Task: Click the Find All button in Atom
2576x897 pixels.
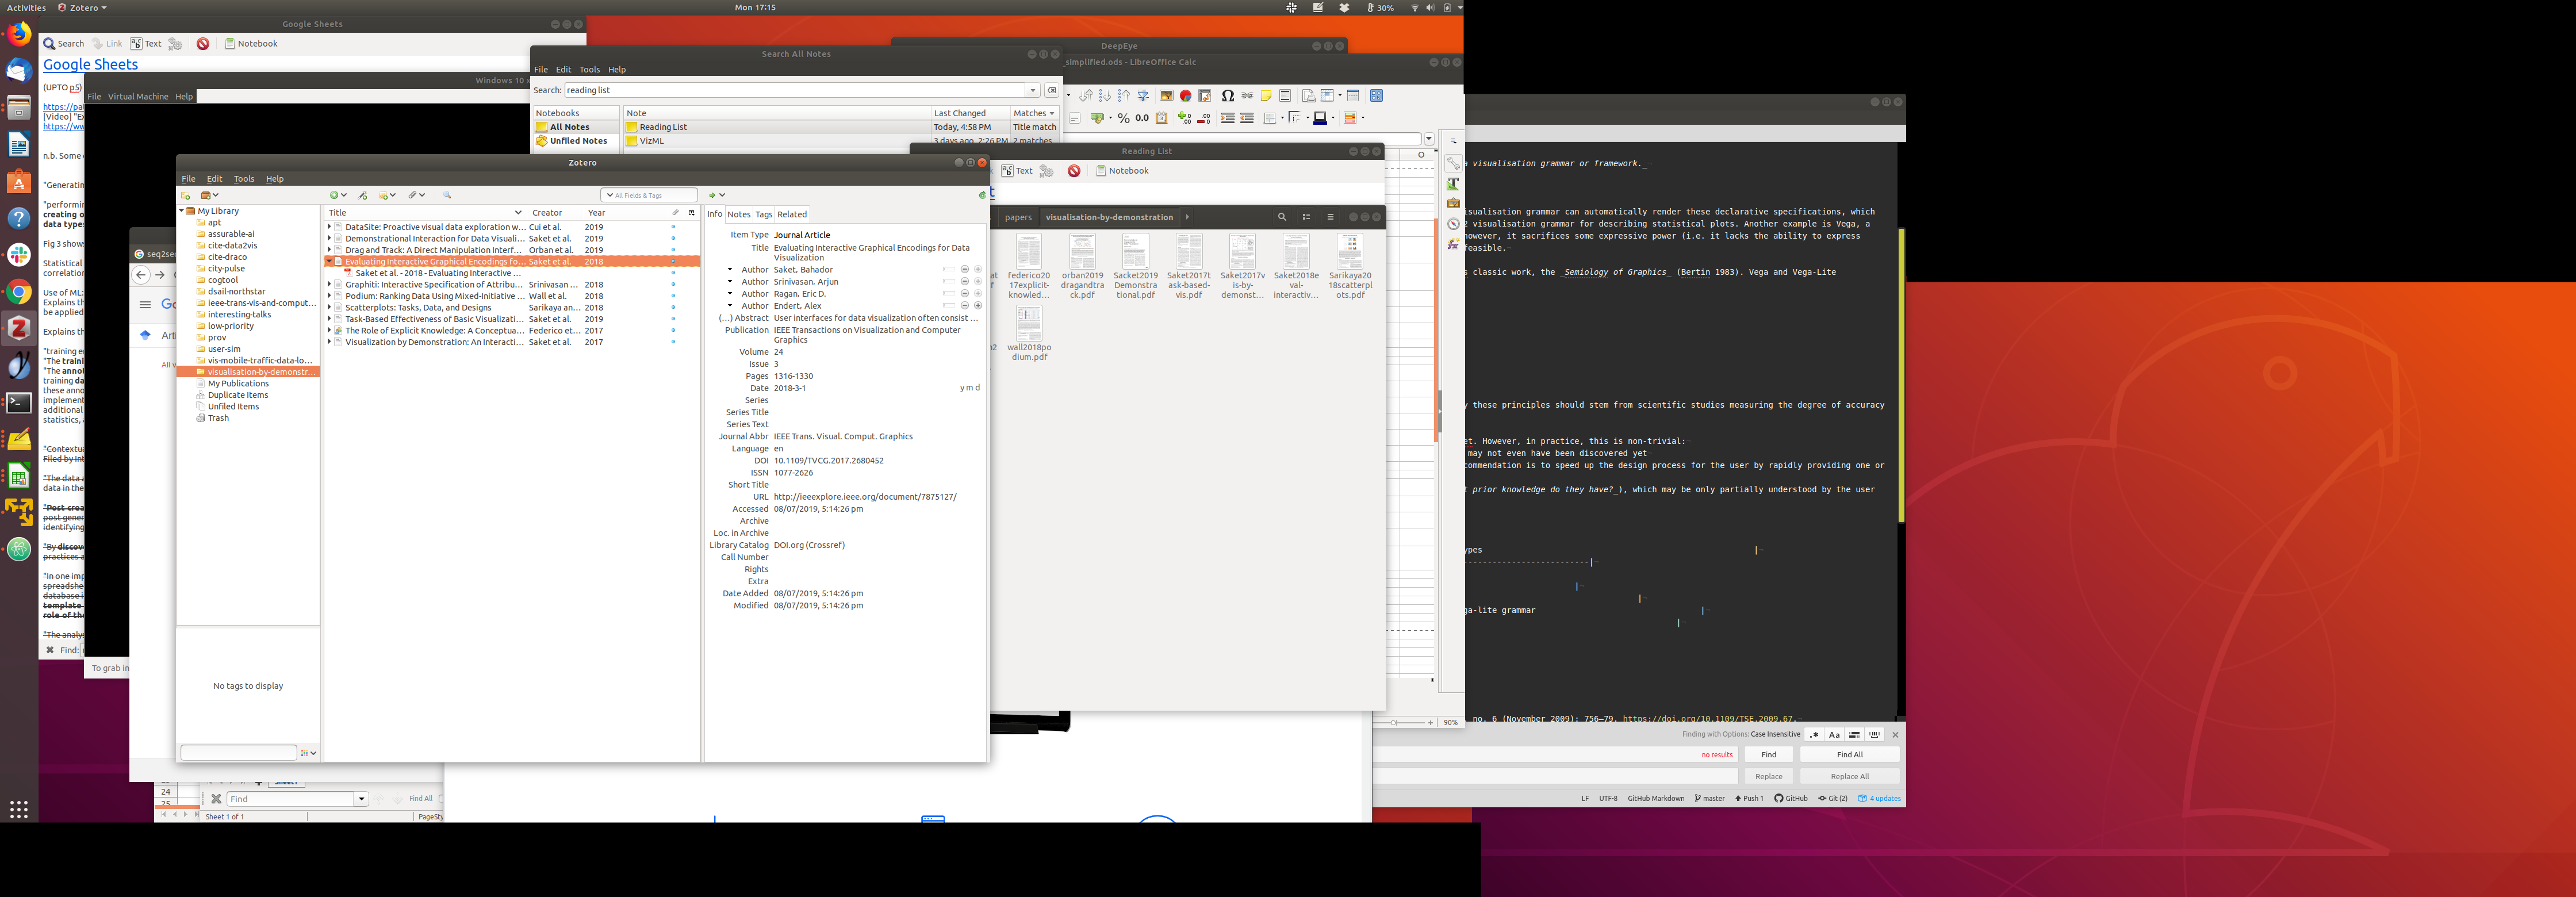Action: pos(1849,755)
